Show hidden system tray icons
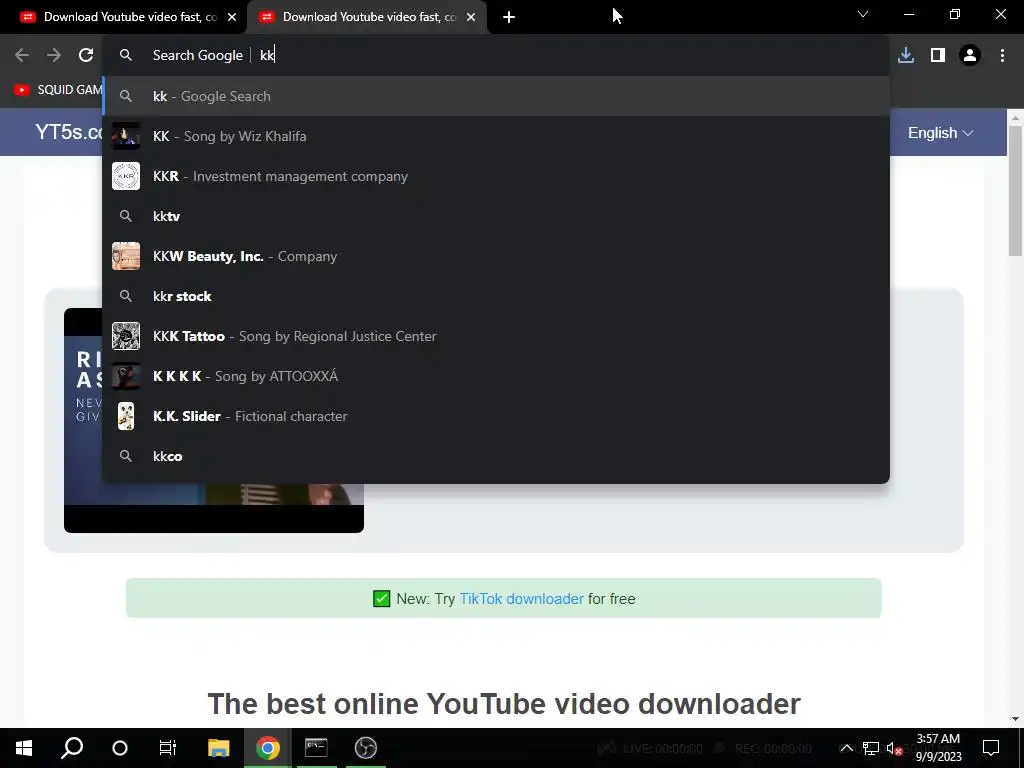This screenshot has width=1024, height=768. click(x=846, y=748)
